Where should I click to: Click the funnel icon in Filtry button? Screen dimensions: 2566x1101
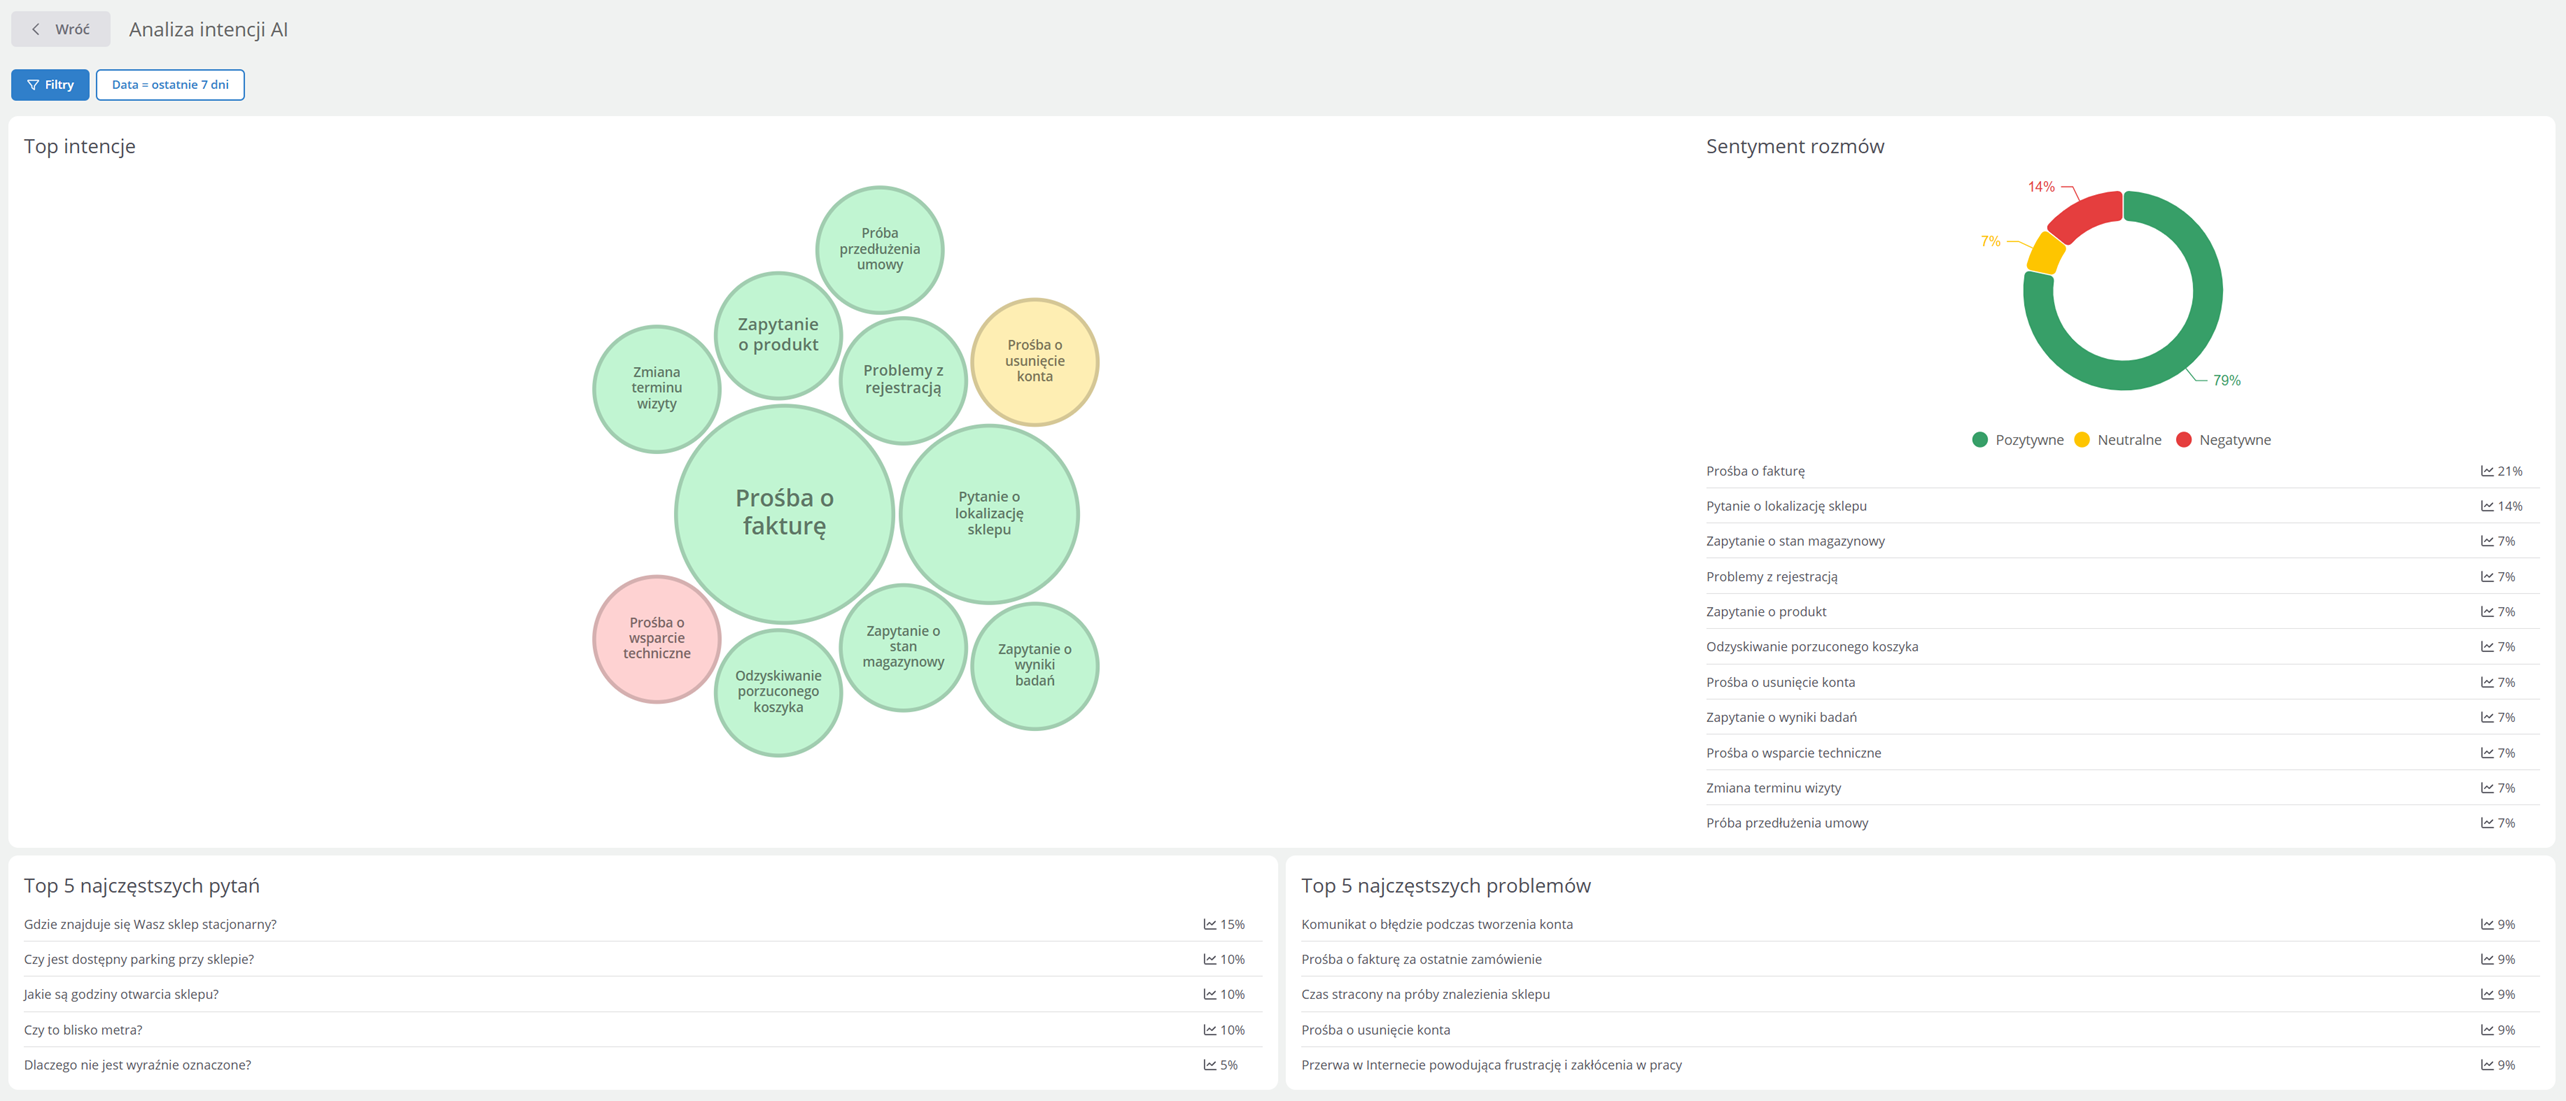click(x=33, y=85)
